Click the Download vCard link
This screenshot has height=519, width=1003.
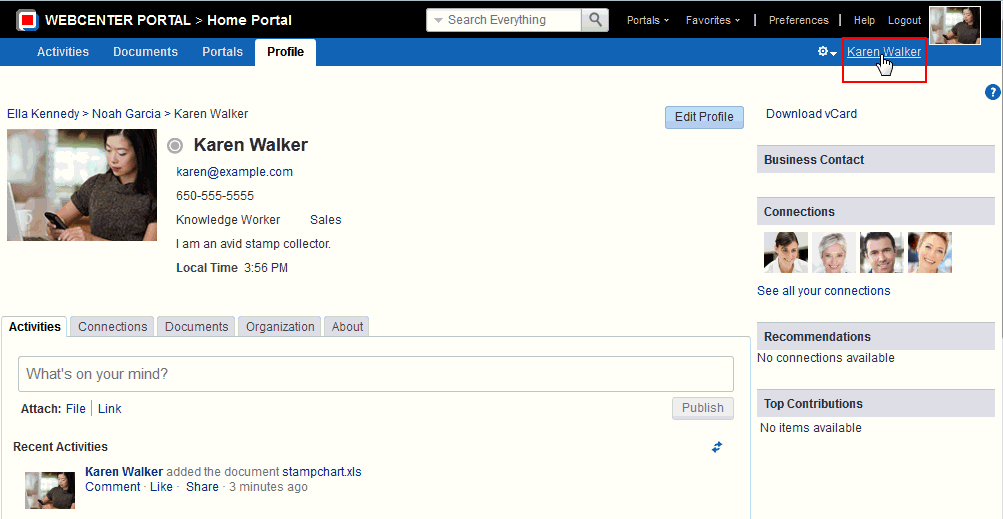tap(811, 114)
